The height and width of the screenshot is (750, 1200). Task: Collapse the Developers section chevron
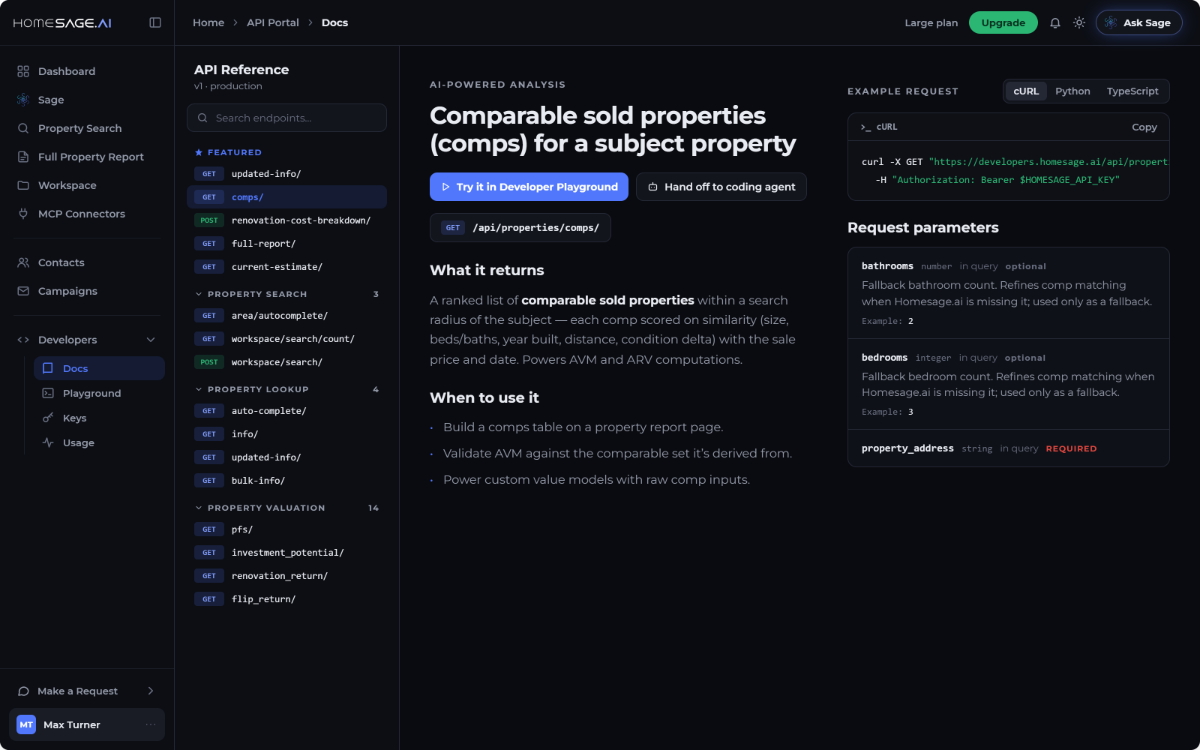(x=151, y=340)
